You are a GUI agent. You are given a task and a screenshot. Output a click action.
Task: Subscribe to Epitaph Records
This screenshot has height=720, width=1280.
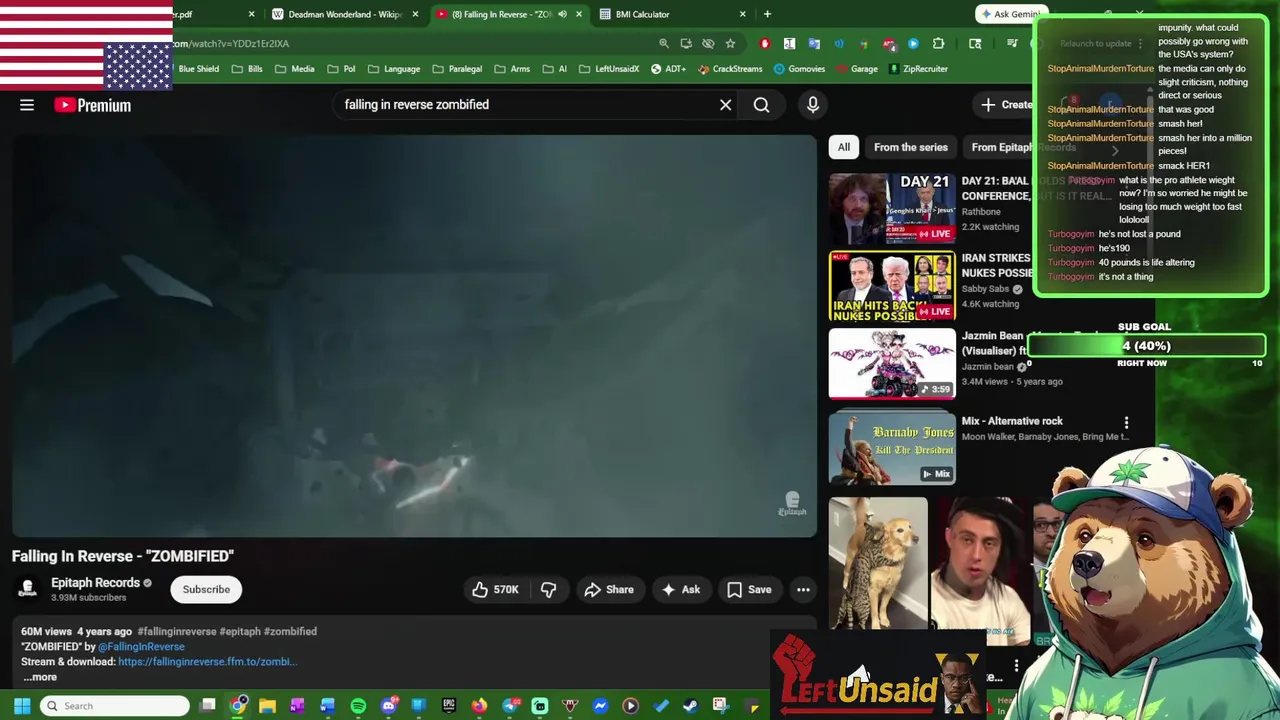(x=206, y=590)
